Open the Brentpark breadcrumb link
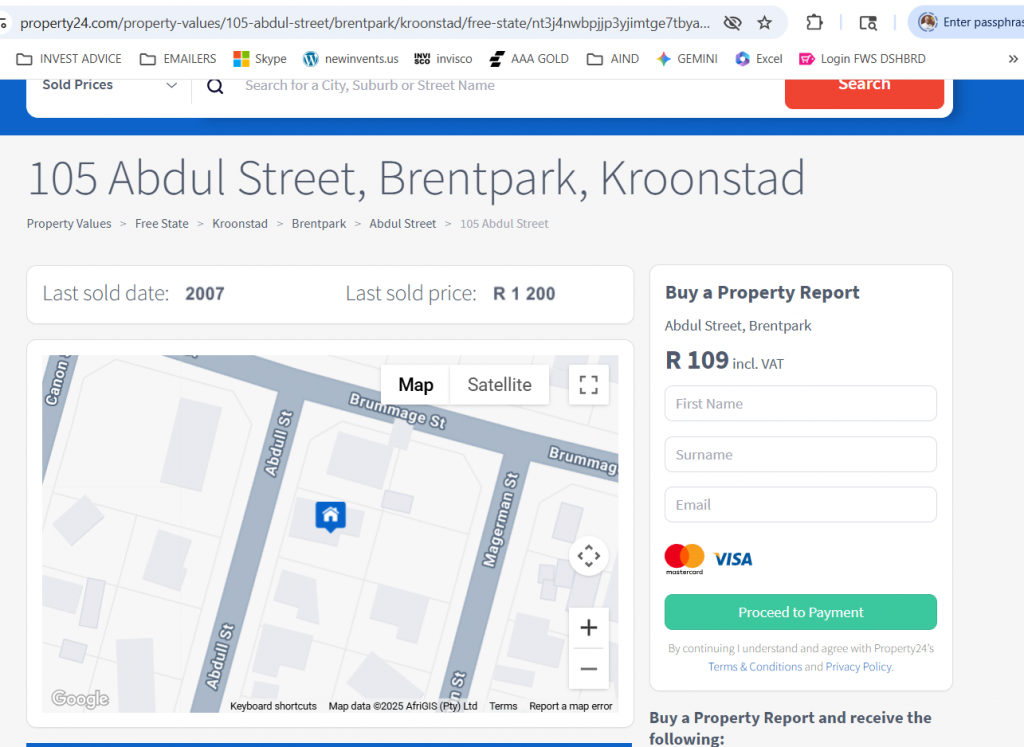 (x=319, y=224)
